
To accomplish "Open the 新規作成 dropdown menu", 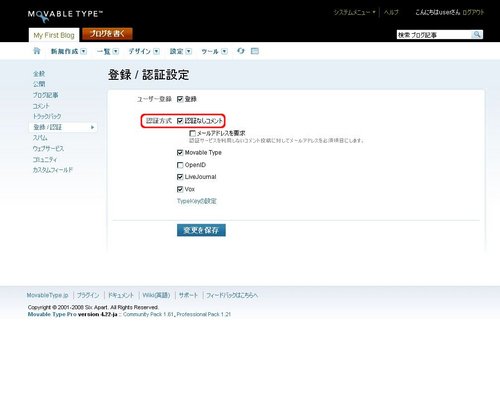I will [69, 51].
